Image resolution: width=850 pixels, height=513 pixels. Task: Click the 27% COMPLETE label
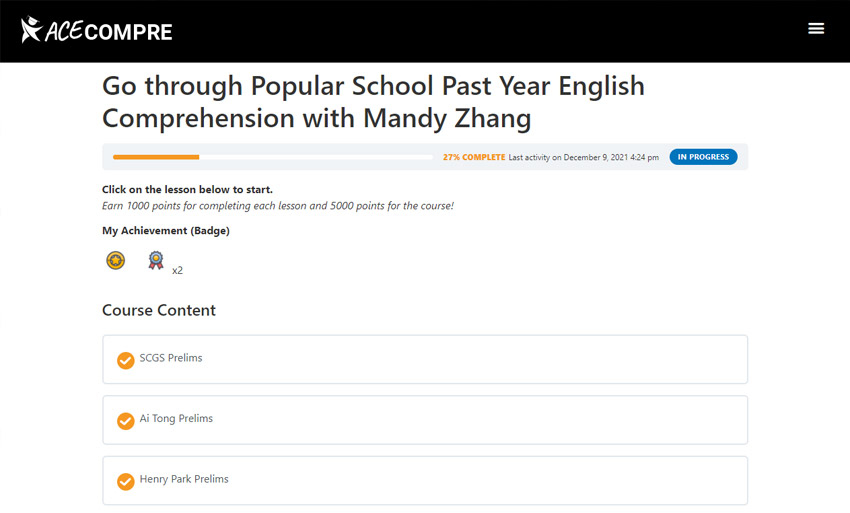tap(474, 157)
